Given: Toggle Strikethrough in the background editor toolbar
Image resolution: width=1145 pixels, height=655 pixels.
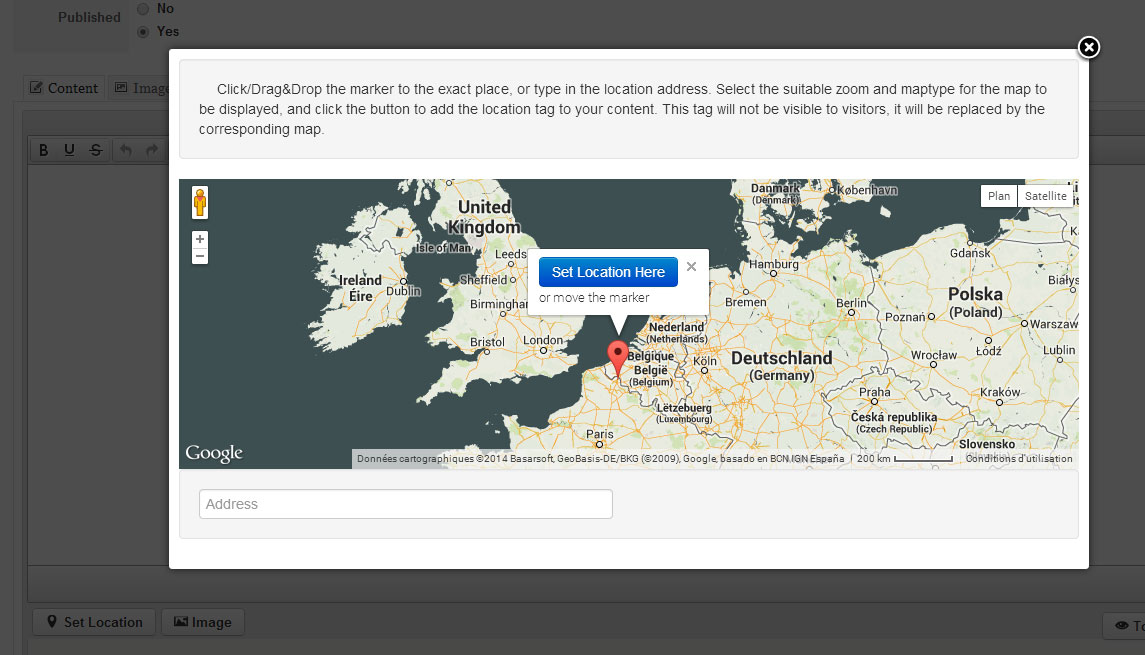Looking at the screenshot, I should (96, 150).
